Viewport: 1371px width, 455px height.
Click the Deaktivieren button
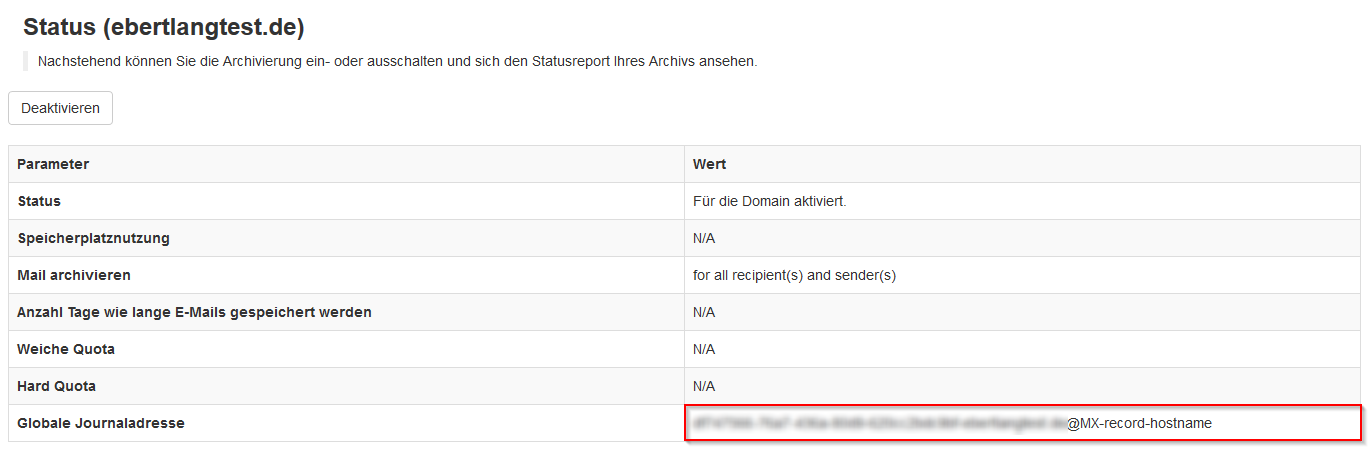[60, 108]
